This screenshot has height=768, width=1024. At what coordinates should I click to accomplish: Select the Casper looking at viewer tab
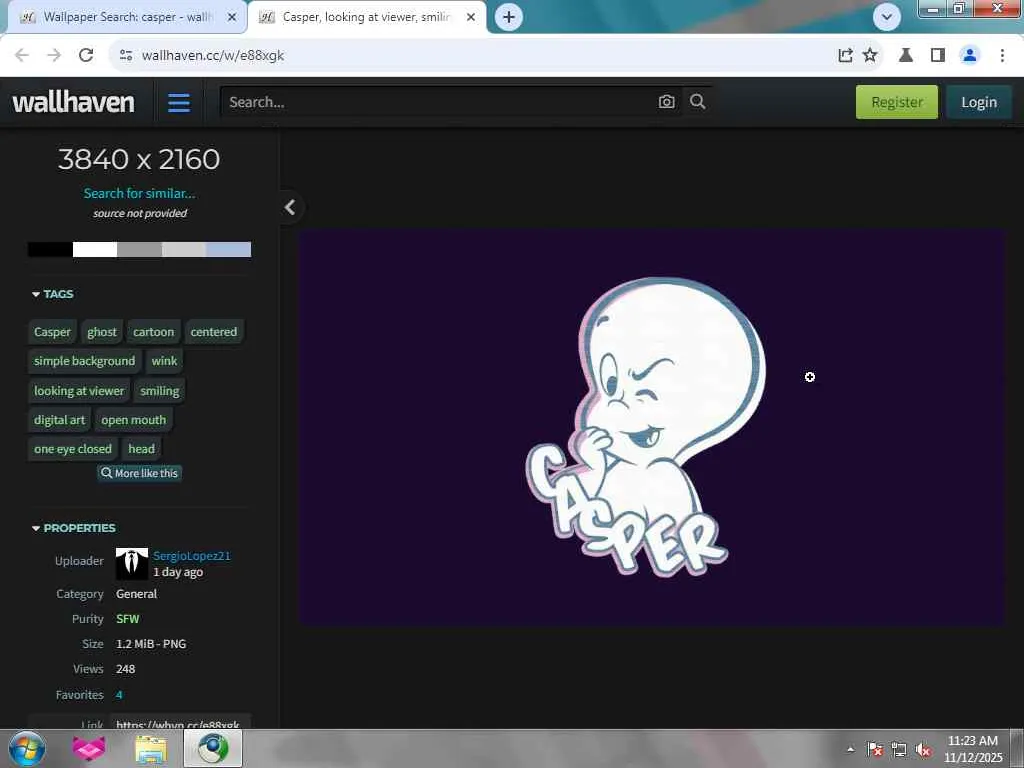(x=366, y=18)
